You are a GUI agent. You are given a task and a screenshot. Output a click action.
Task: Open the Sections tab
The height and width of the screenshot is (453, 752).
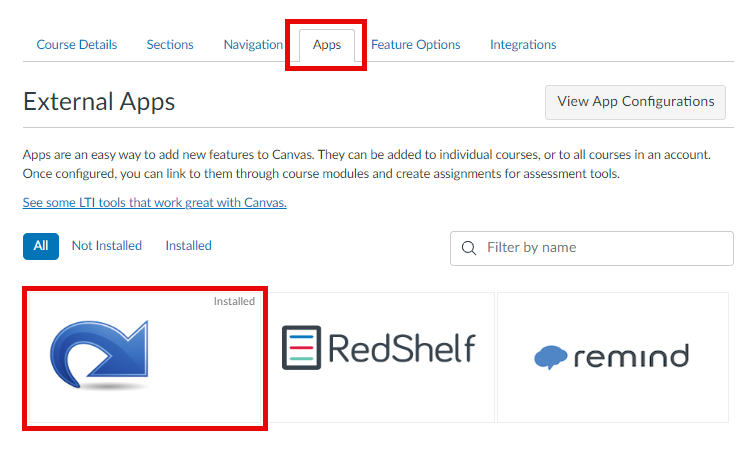tap(170, 45)
